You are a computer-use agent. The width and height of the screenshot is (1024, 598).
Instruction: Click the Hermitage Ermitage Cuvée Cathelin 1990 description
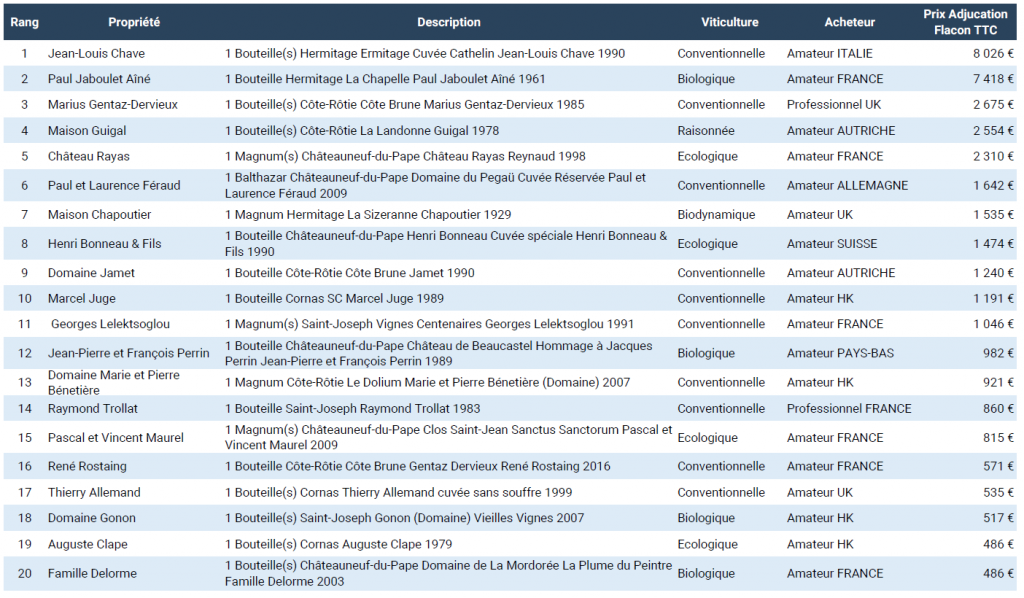[x=425, y=54]
